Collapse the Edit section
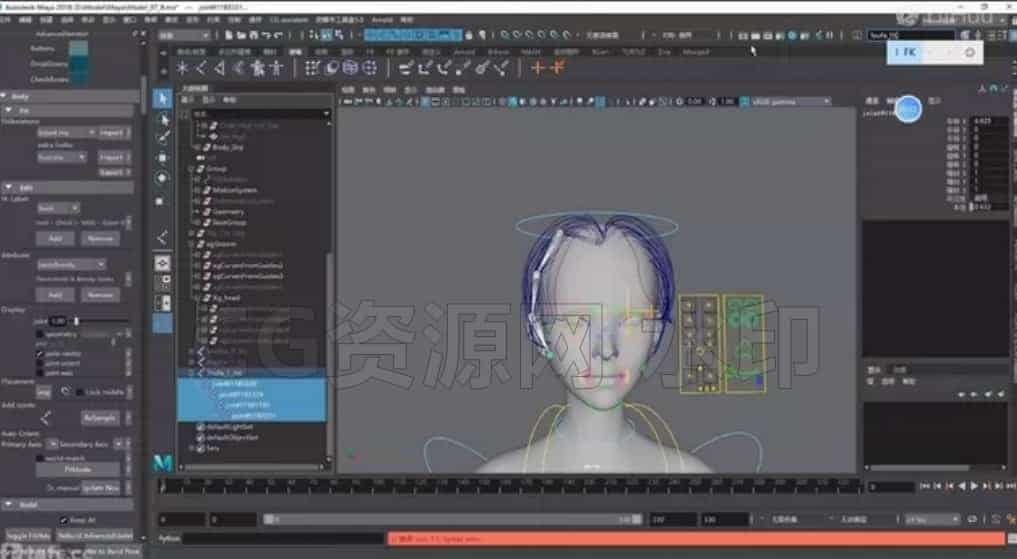Screen dimensions: 1017x559 (x=8, y=187)
